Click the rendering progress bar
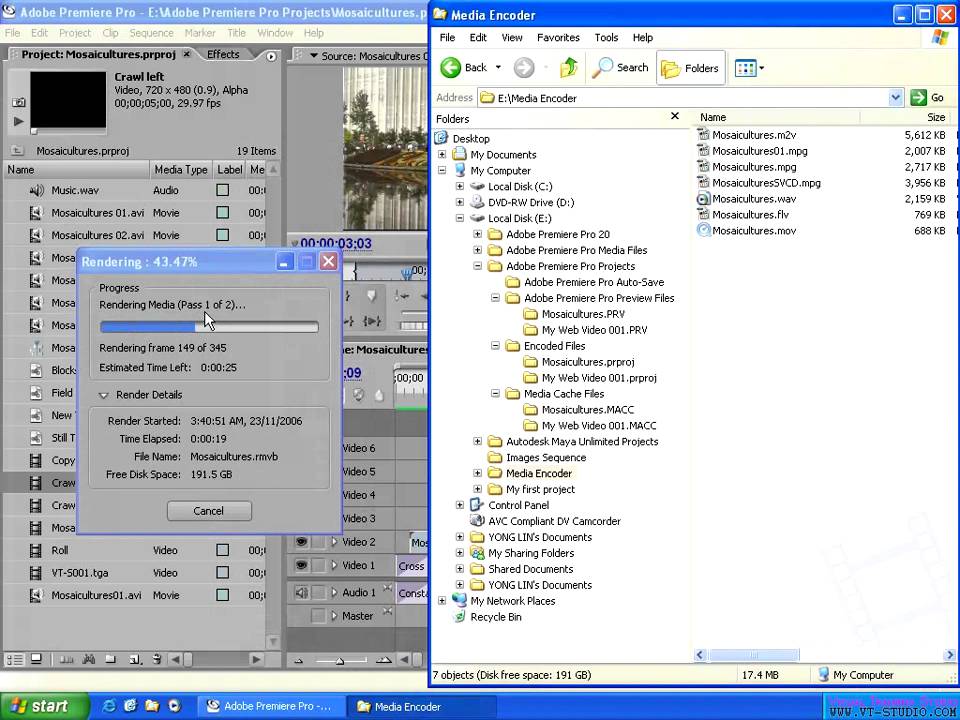This screenshot has width=960, height=720. (x=209, y=327)
